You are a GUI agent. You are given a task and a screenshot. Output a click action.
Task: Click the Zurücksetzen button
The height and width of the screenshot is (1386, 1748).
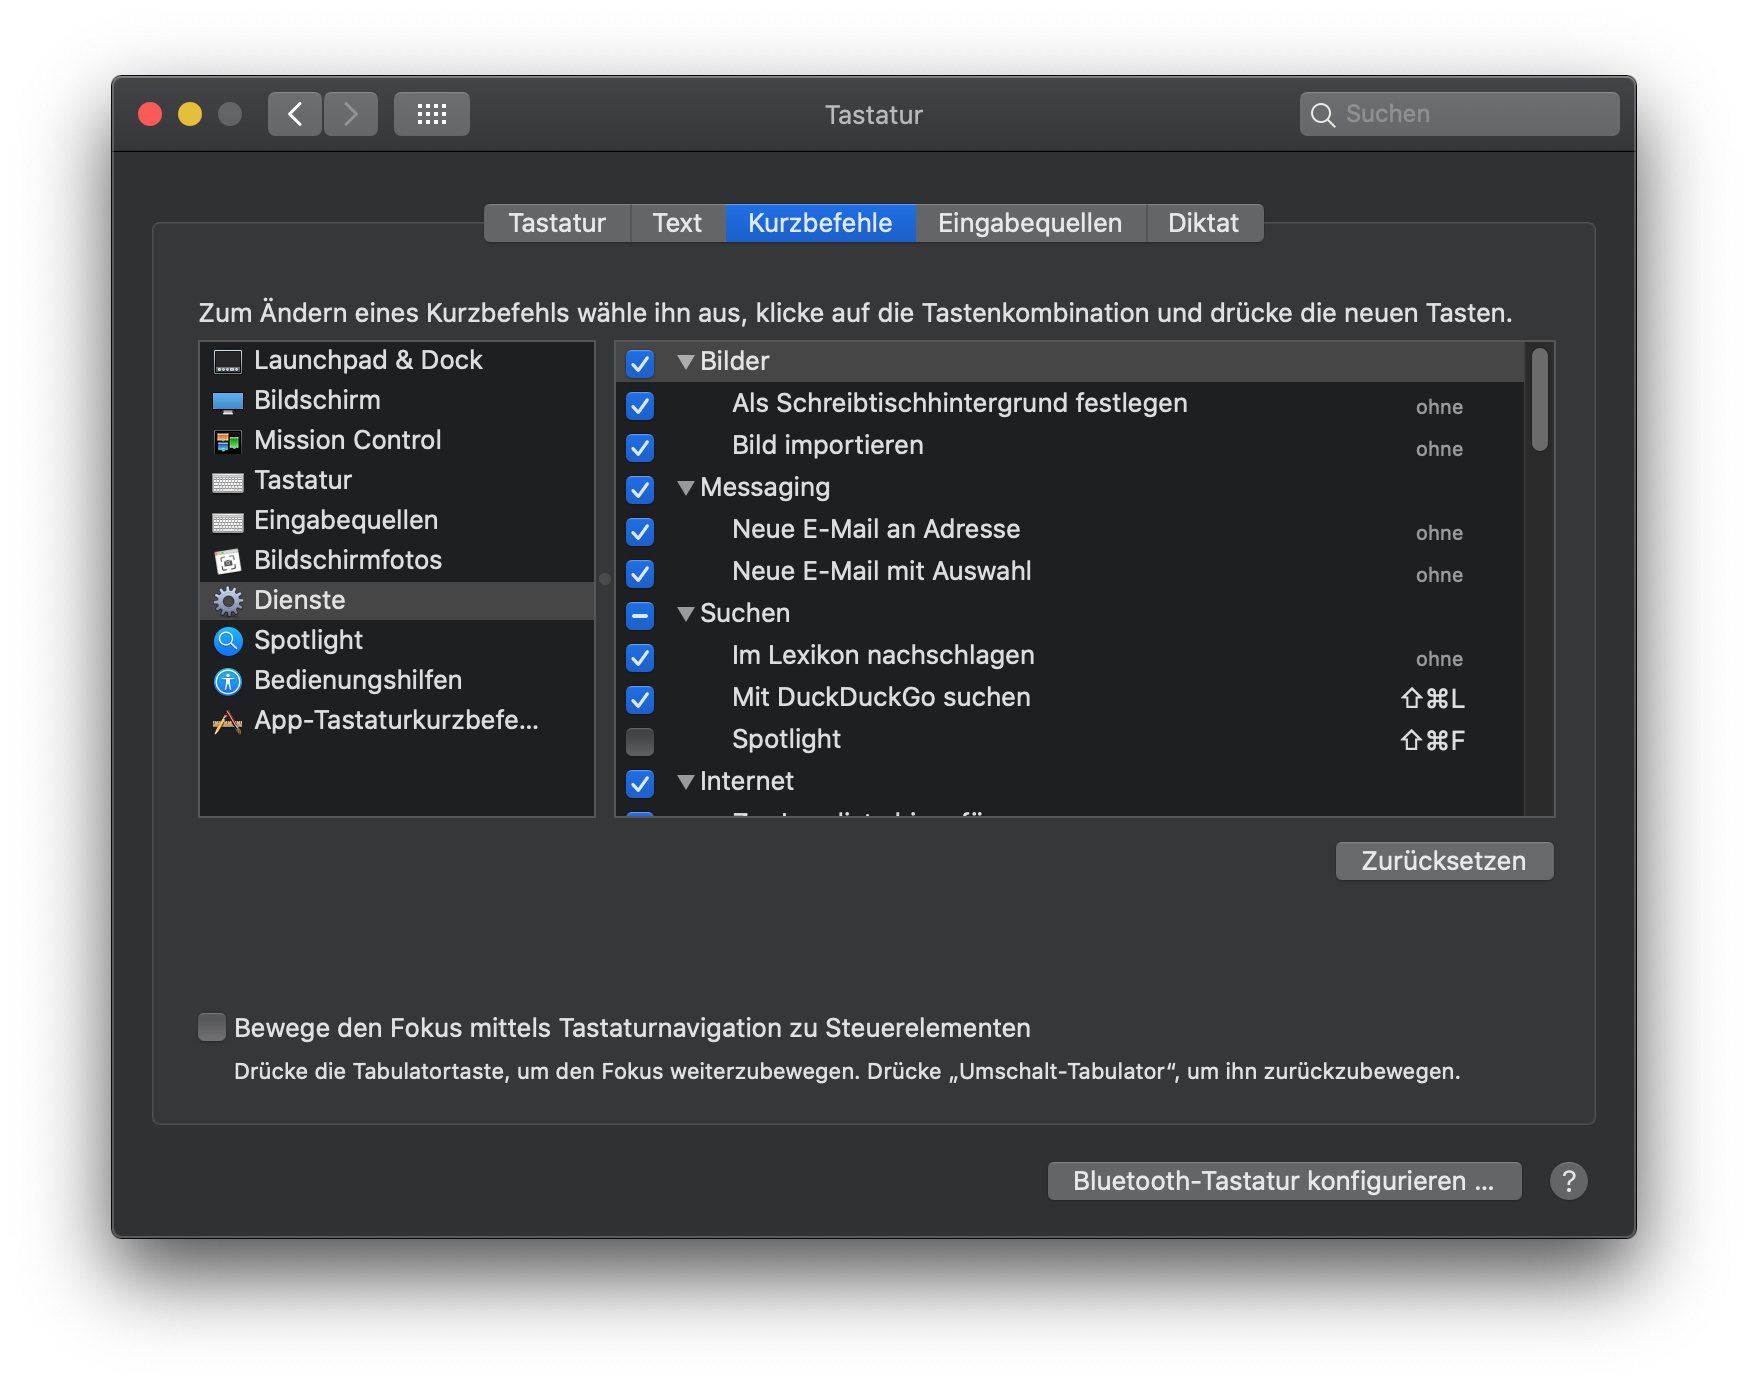[1443, 861]
